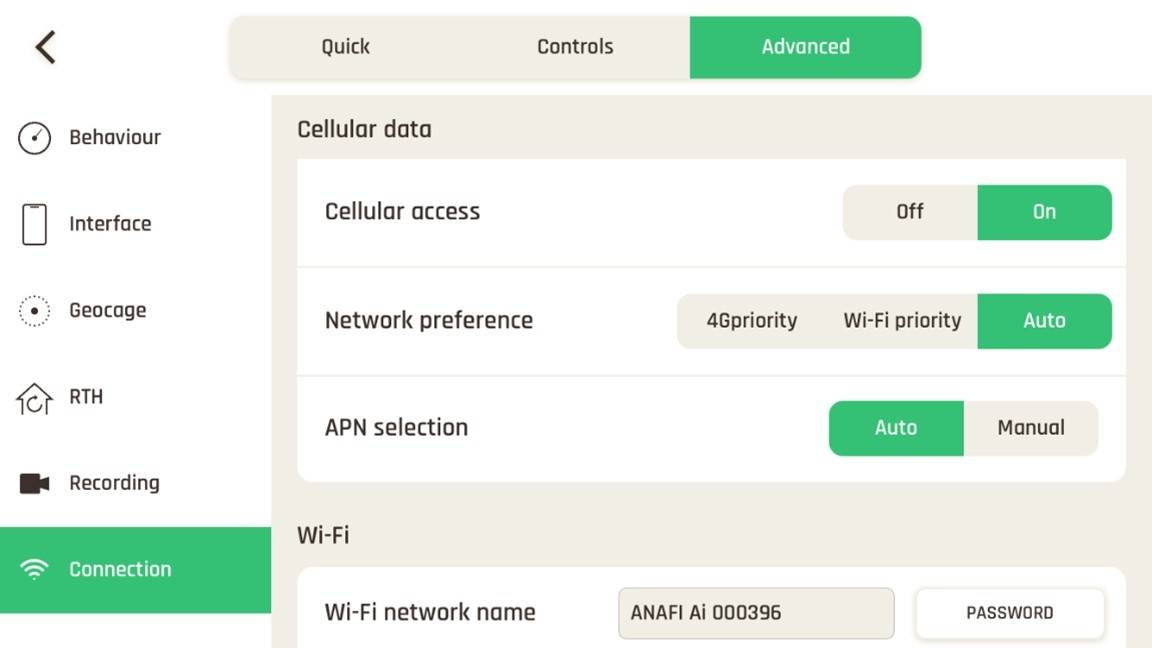The image size is (1152, 648).
Task: Turn Cellular access Off
Action: 910,212
